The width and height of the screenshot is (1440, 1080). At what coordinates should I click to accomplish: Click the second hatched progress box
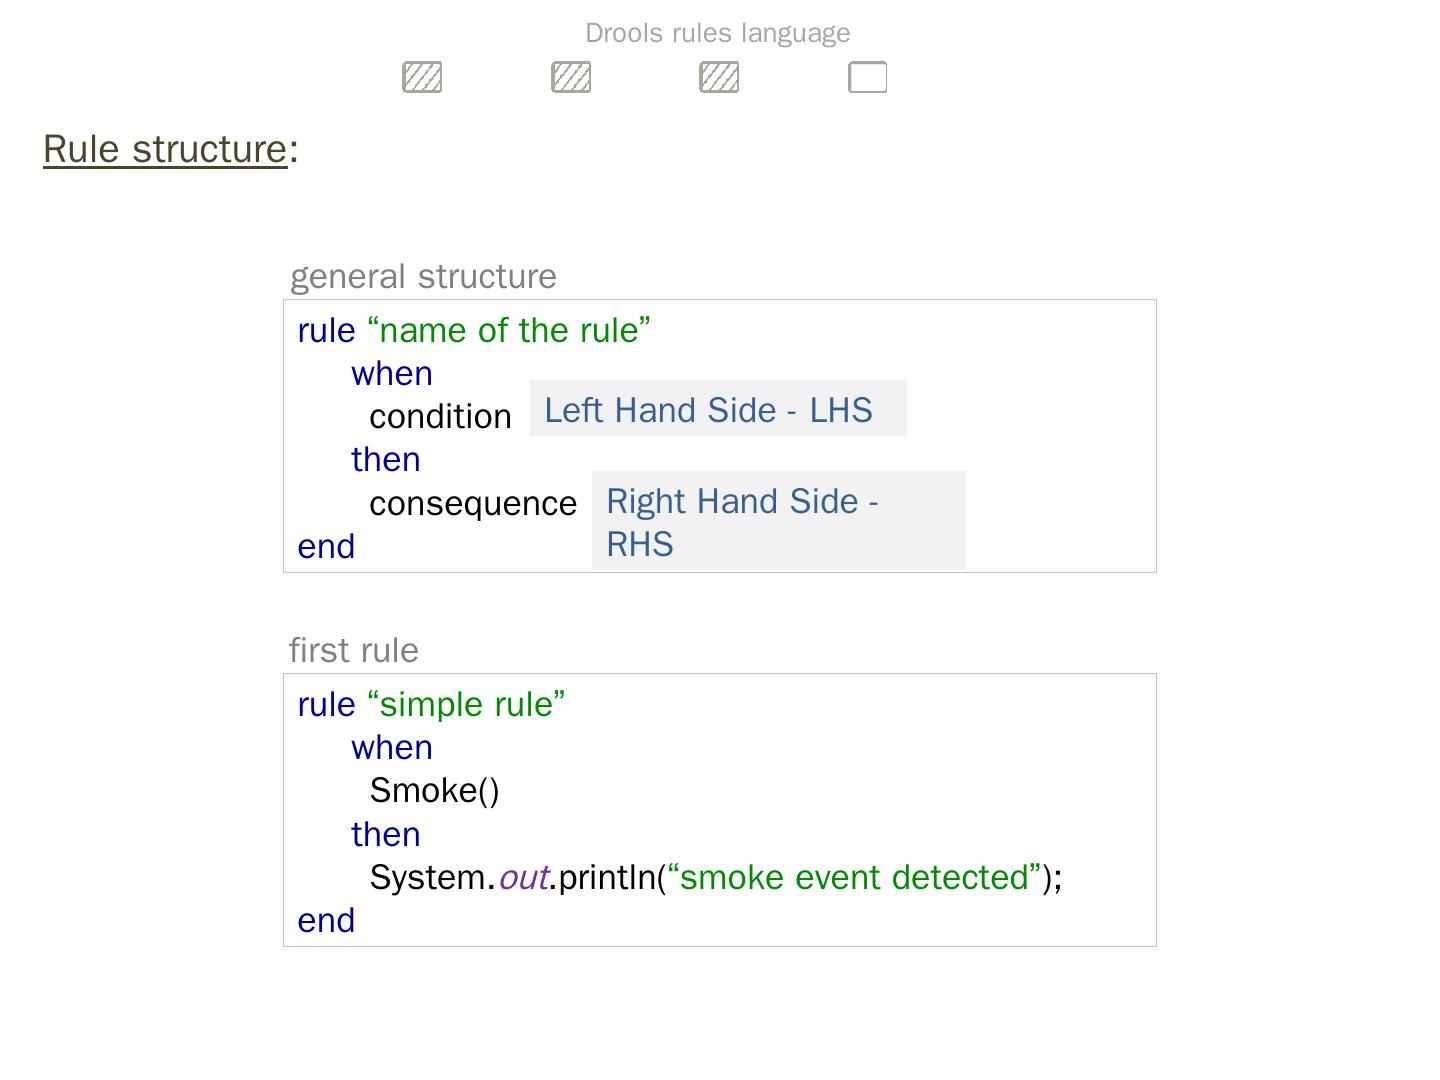tap(571, 77)
